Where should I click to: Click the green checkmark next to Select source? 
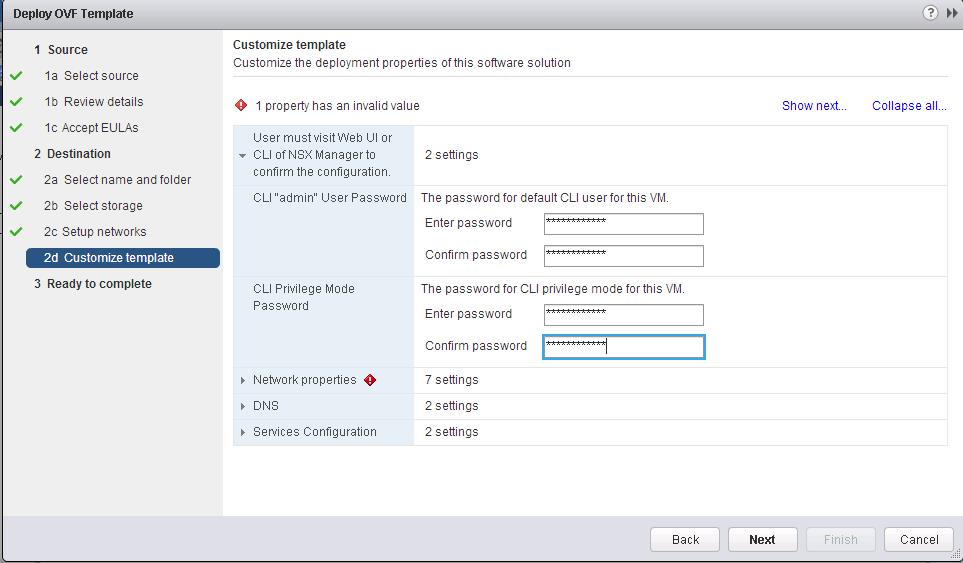(16, 76)
